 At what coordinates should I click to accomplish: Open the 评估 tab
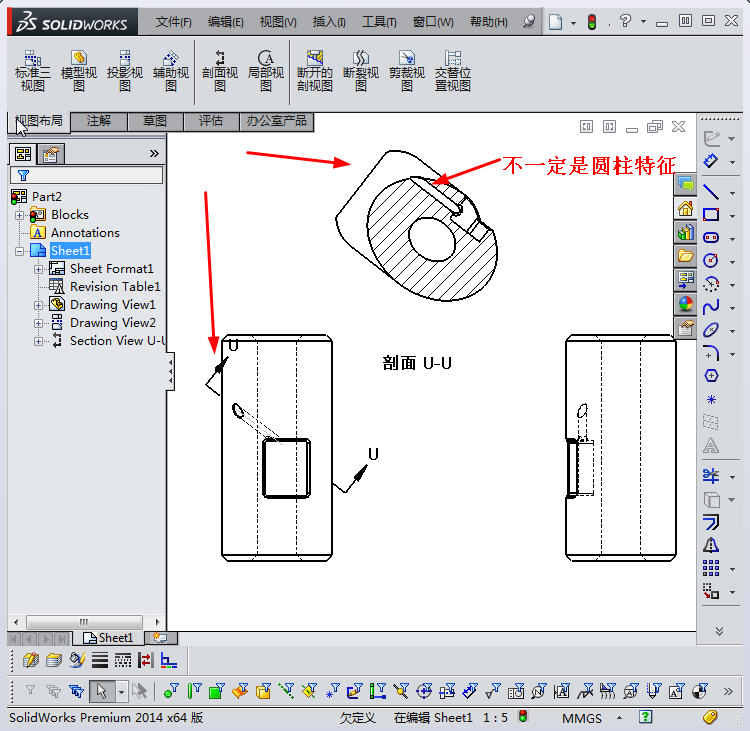211,121
